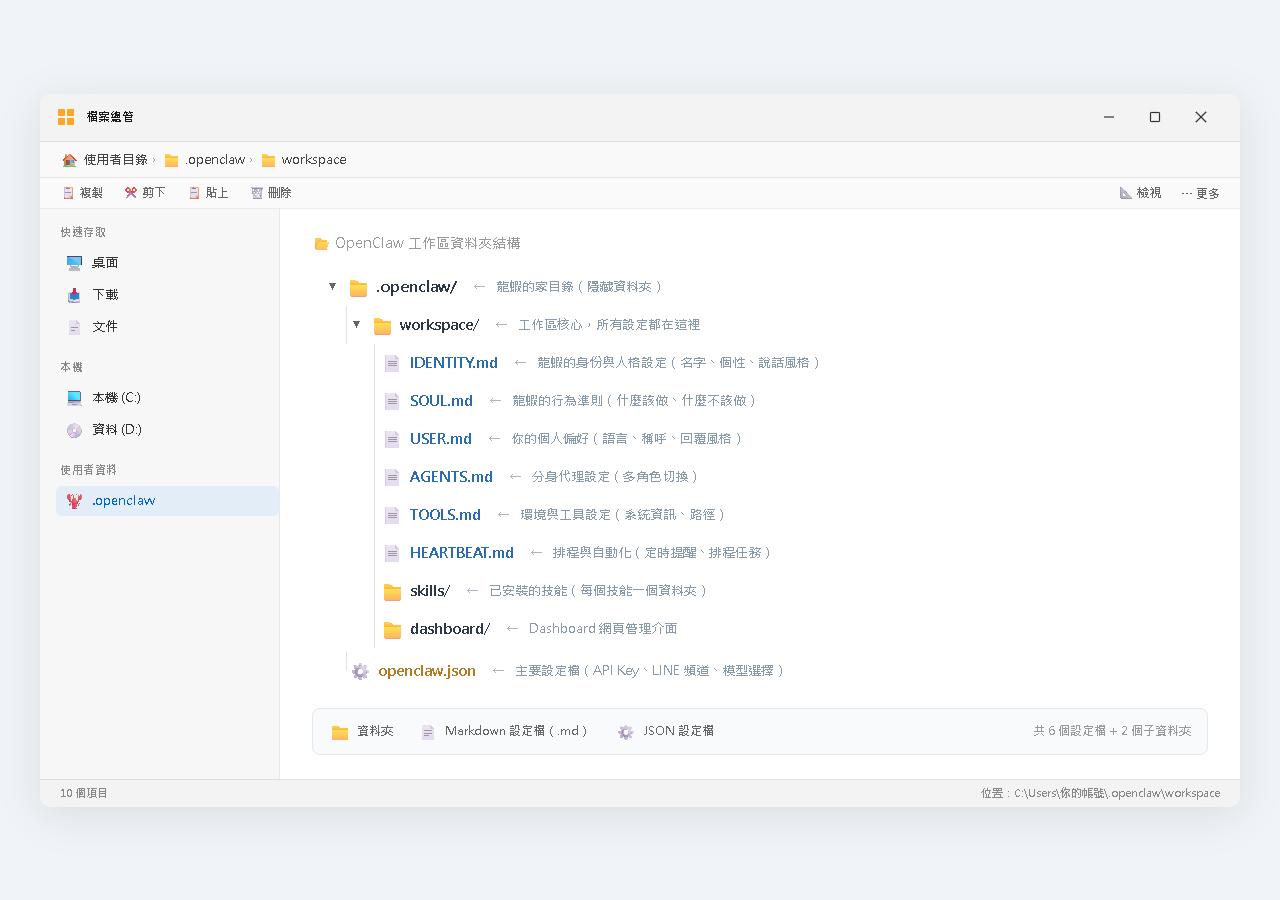The image size is (1280, 900).
Task: Select SOUL.md in the folder tree
Action: (x=441, y=400)
